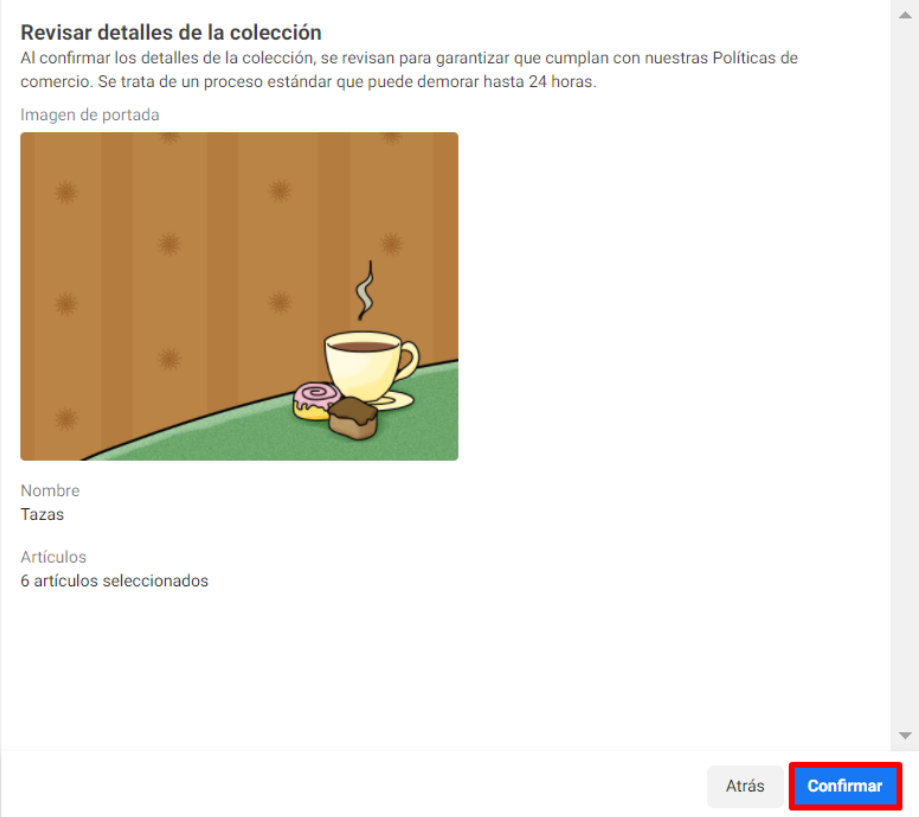The image size is (919, 817).
Task: Click the 'Revisar detalles de la colección' heading
Action: point(171,32)
